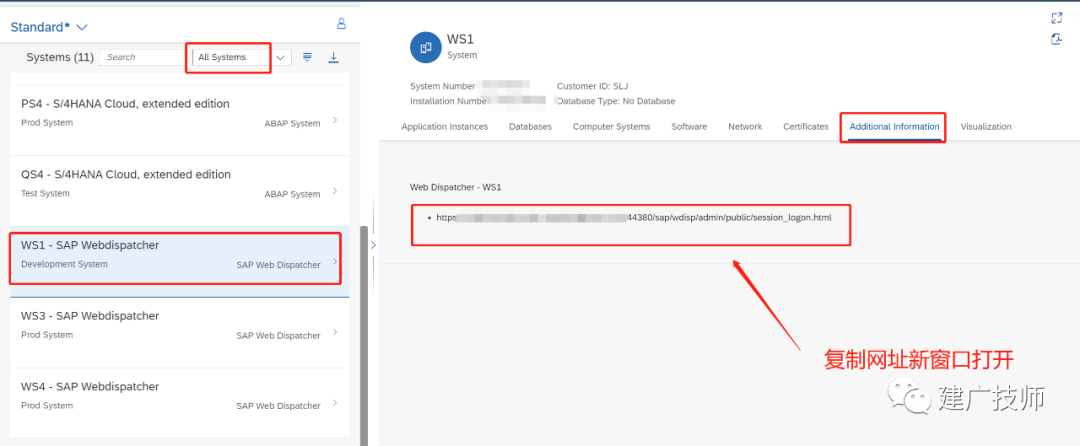The image size is (1080, 446).
Task: Open the PS4 row chevron
Action: click(x=335, y=120)
